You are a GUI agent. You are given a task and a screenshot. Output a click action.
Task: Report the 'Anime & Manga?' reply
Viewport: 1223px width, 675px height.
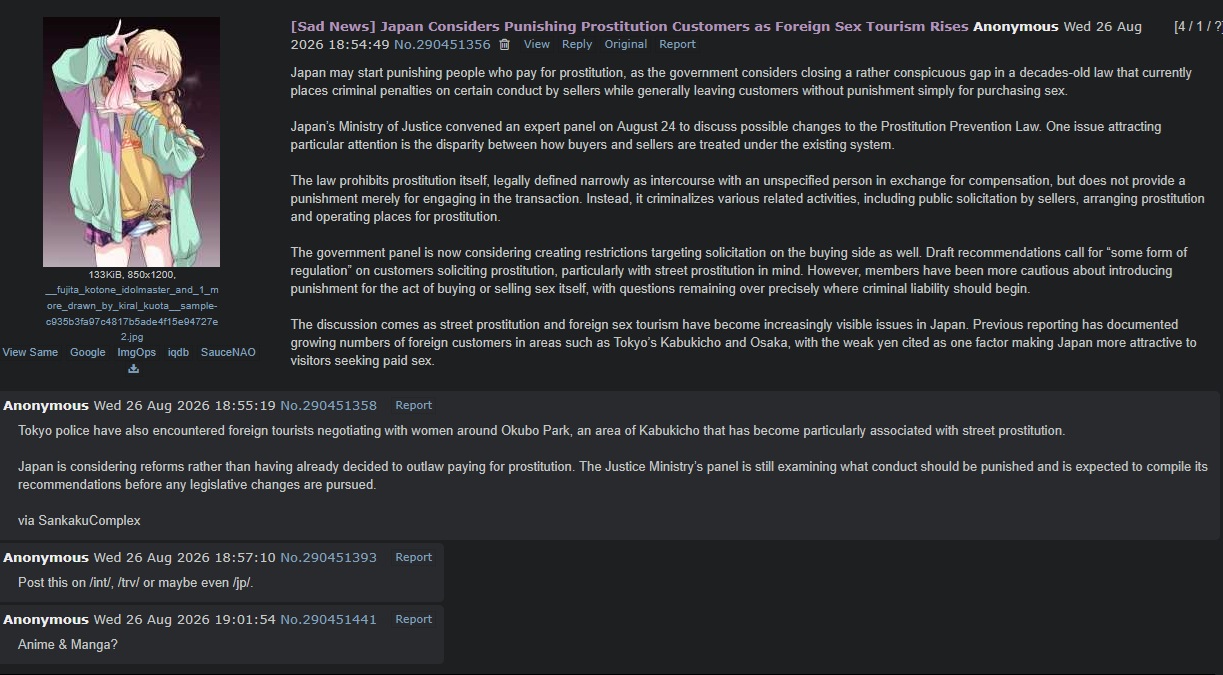(x=414, y=619)
